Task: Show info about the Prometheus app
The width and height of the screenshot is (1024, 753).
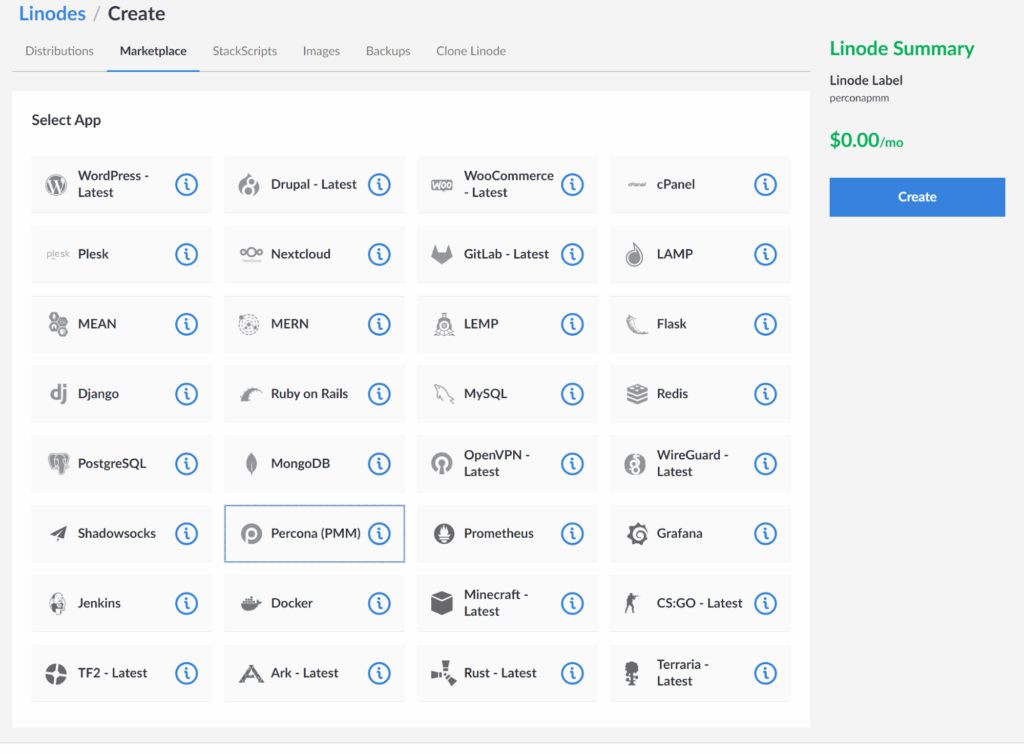Action: coord(572,534)
